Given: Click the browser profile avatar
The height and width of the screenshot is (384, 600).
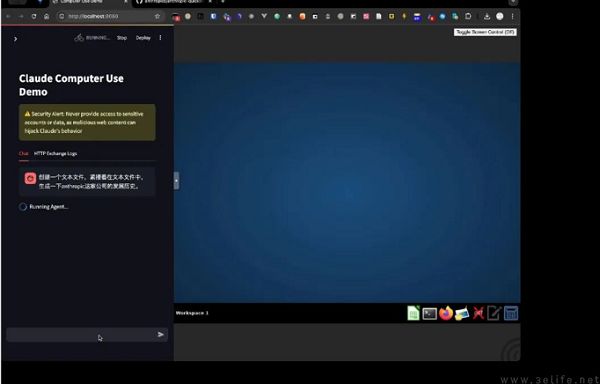Looking at the screenshot, I should coord(500,16).
